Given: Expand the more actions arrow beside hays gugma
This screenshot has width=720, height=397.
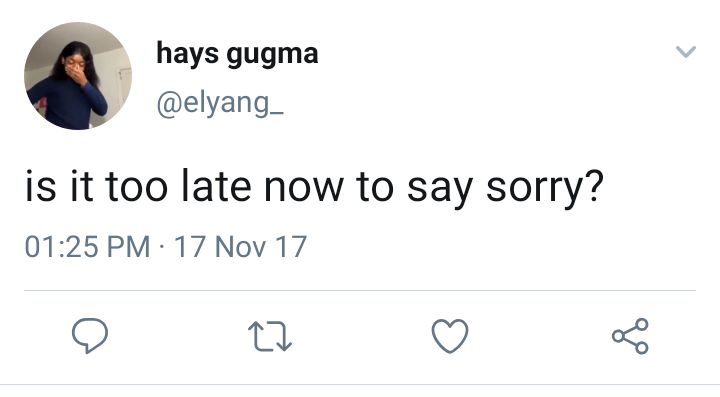Looking at the screenshot, I should [686, 51].
